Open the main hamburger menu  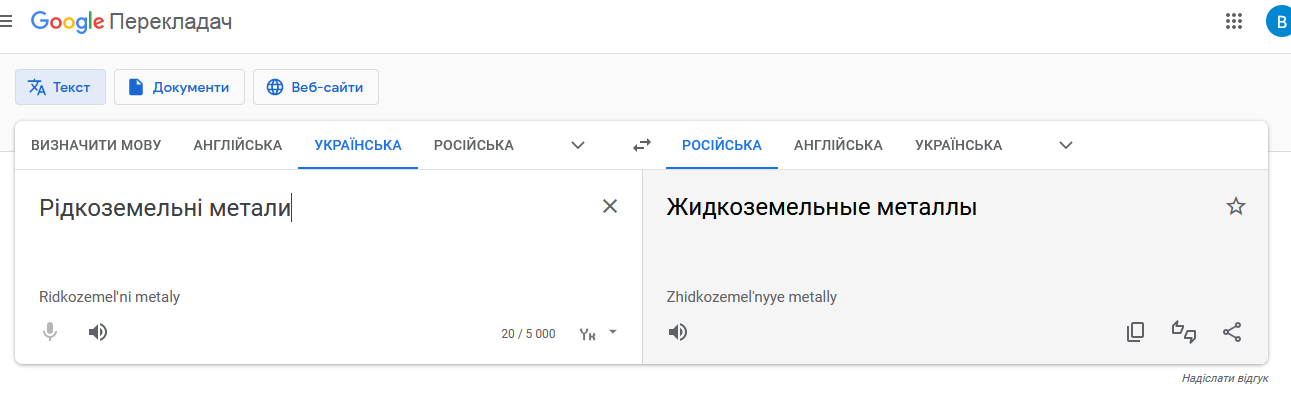(6, 21)
